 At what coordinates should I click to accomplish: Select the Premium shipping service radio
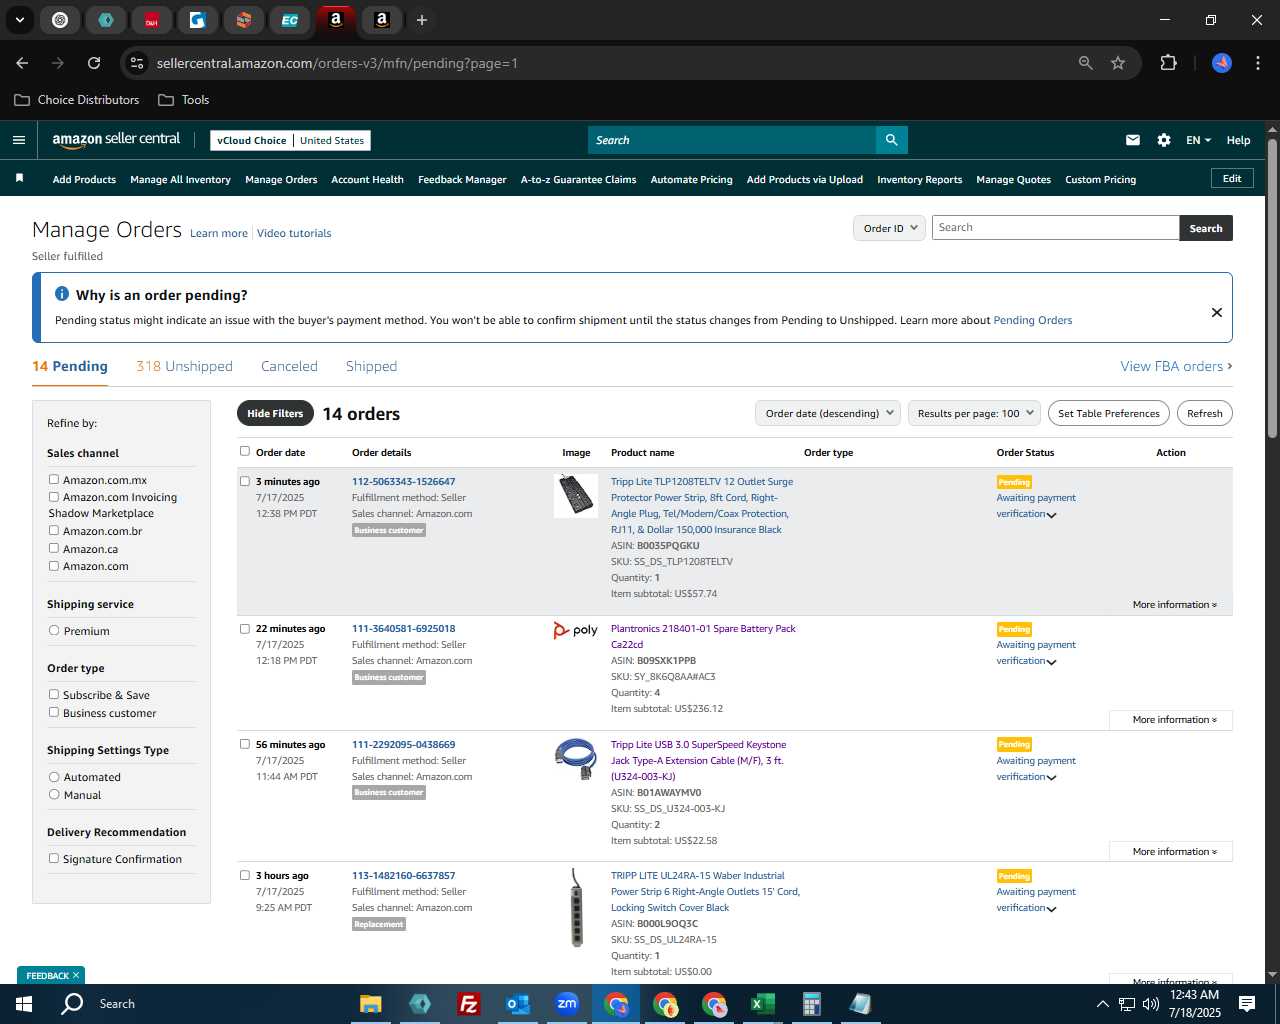coord(54,630)
